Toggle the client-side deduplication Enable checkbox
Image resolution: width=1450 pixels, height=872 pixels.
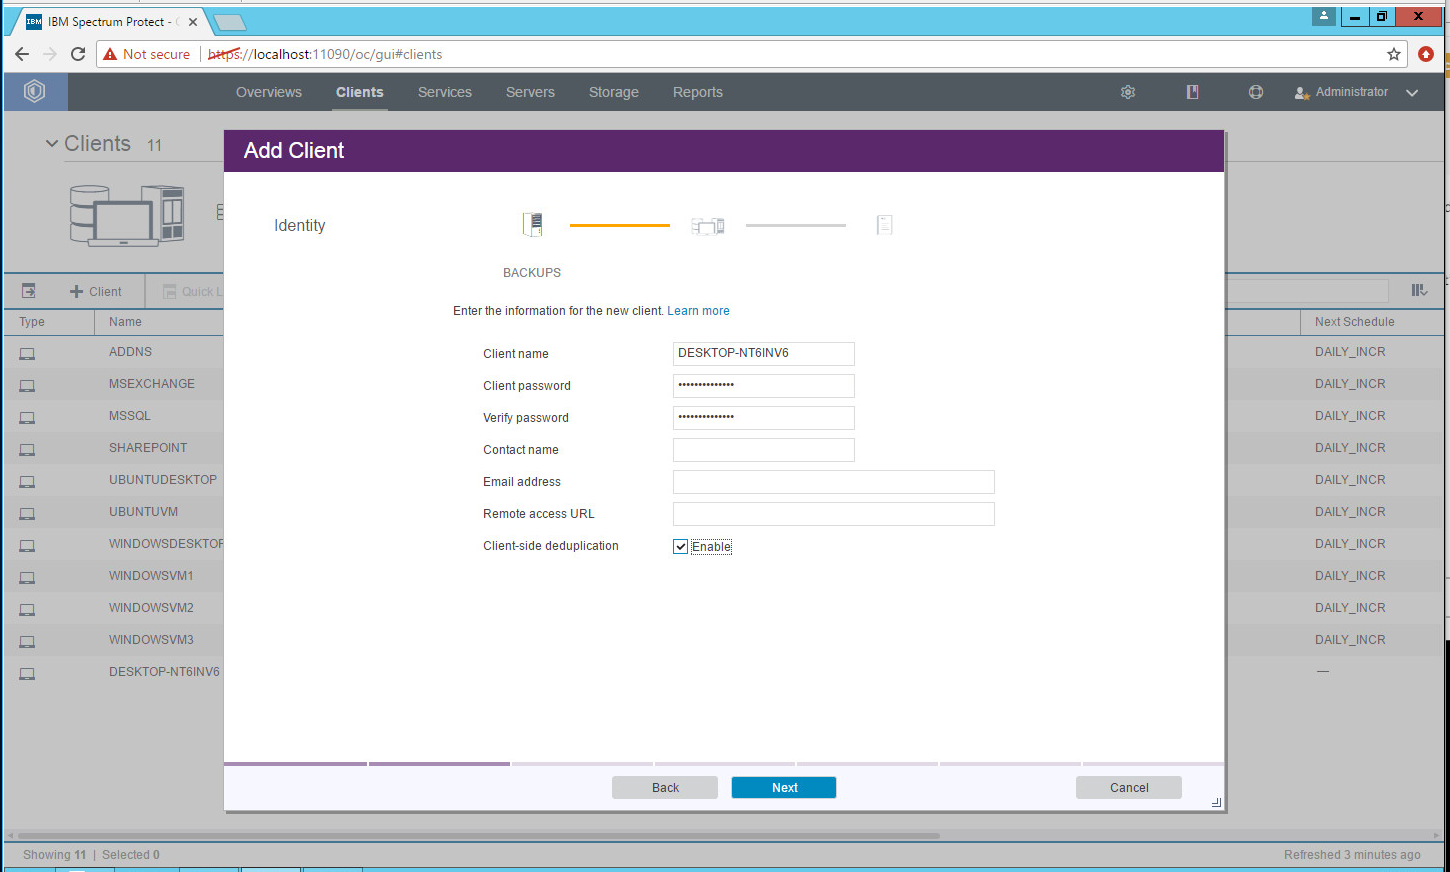tap(681, 547)
